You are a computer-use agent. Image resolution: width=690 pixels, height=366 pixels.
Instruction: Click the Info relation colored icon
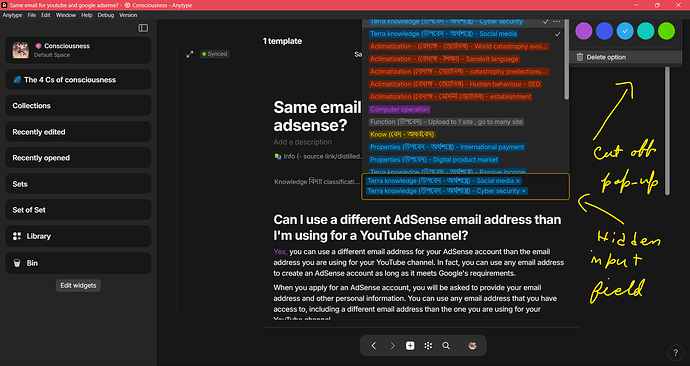tap(278, 156)
